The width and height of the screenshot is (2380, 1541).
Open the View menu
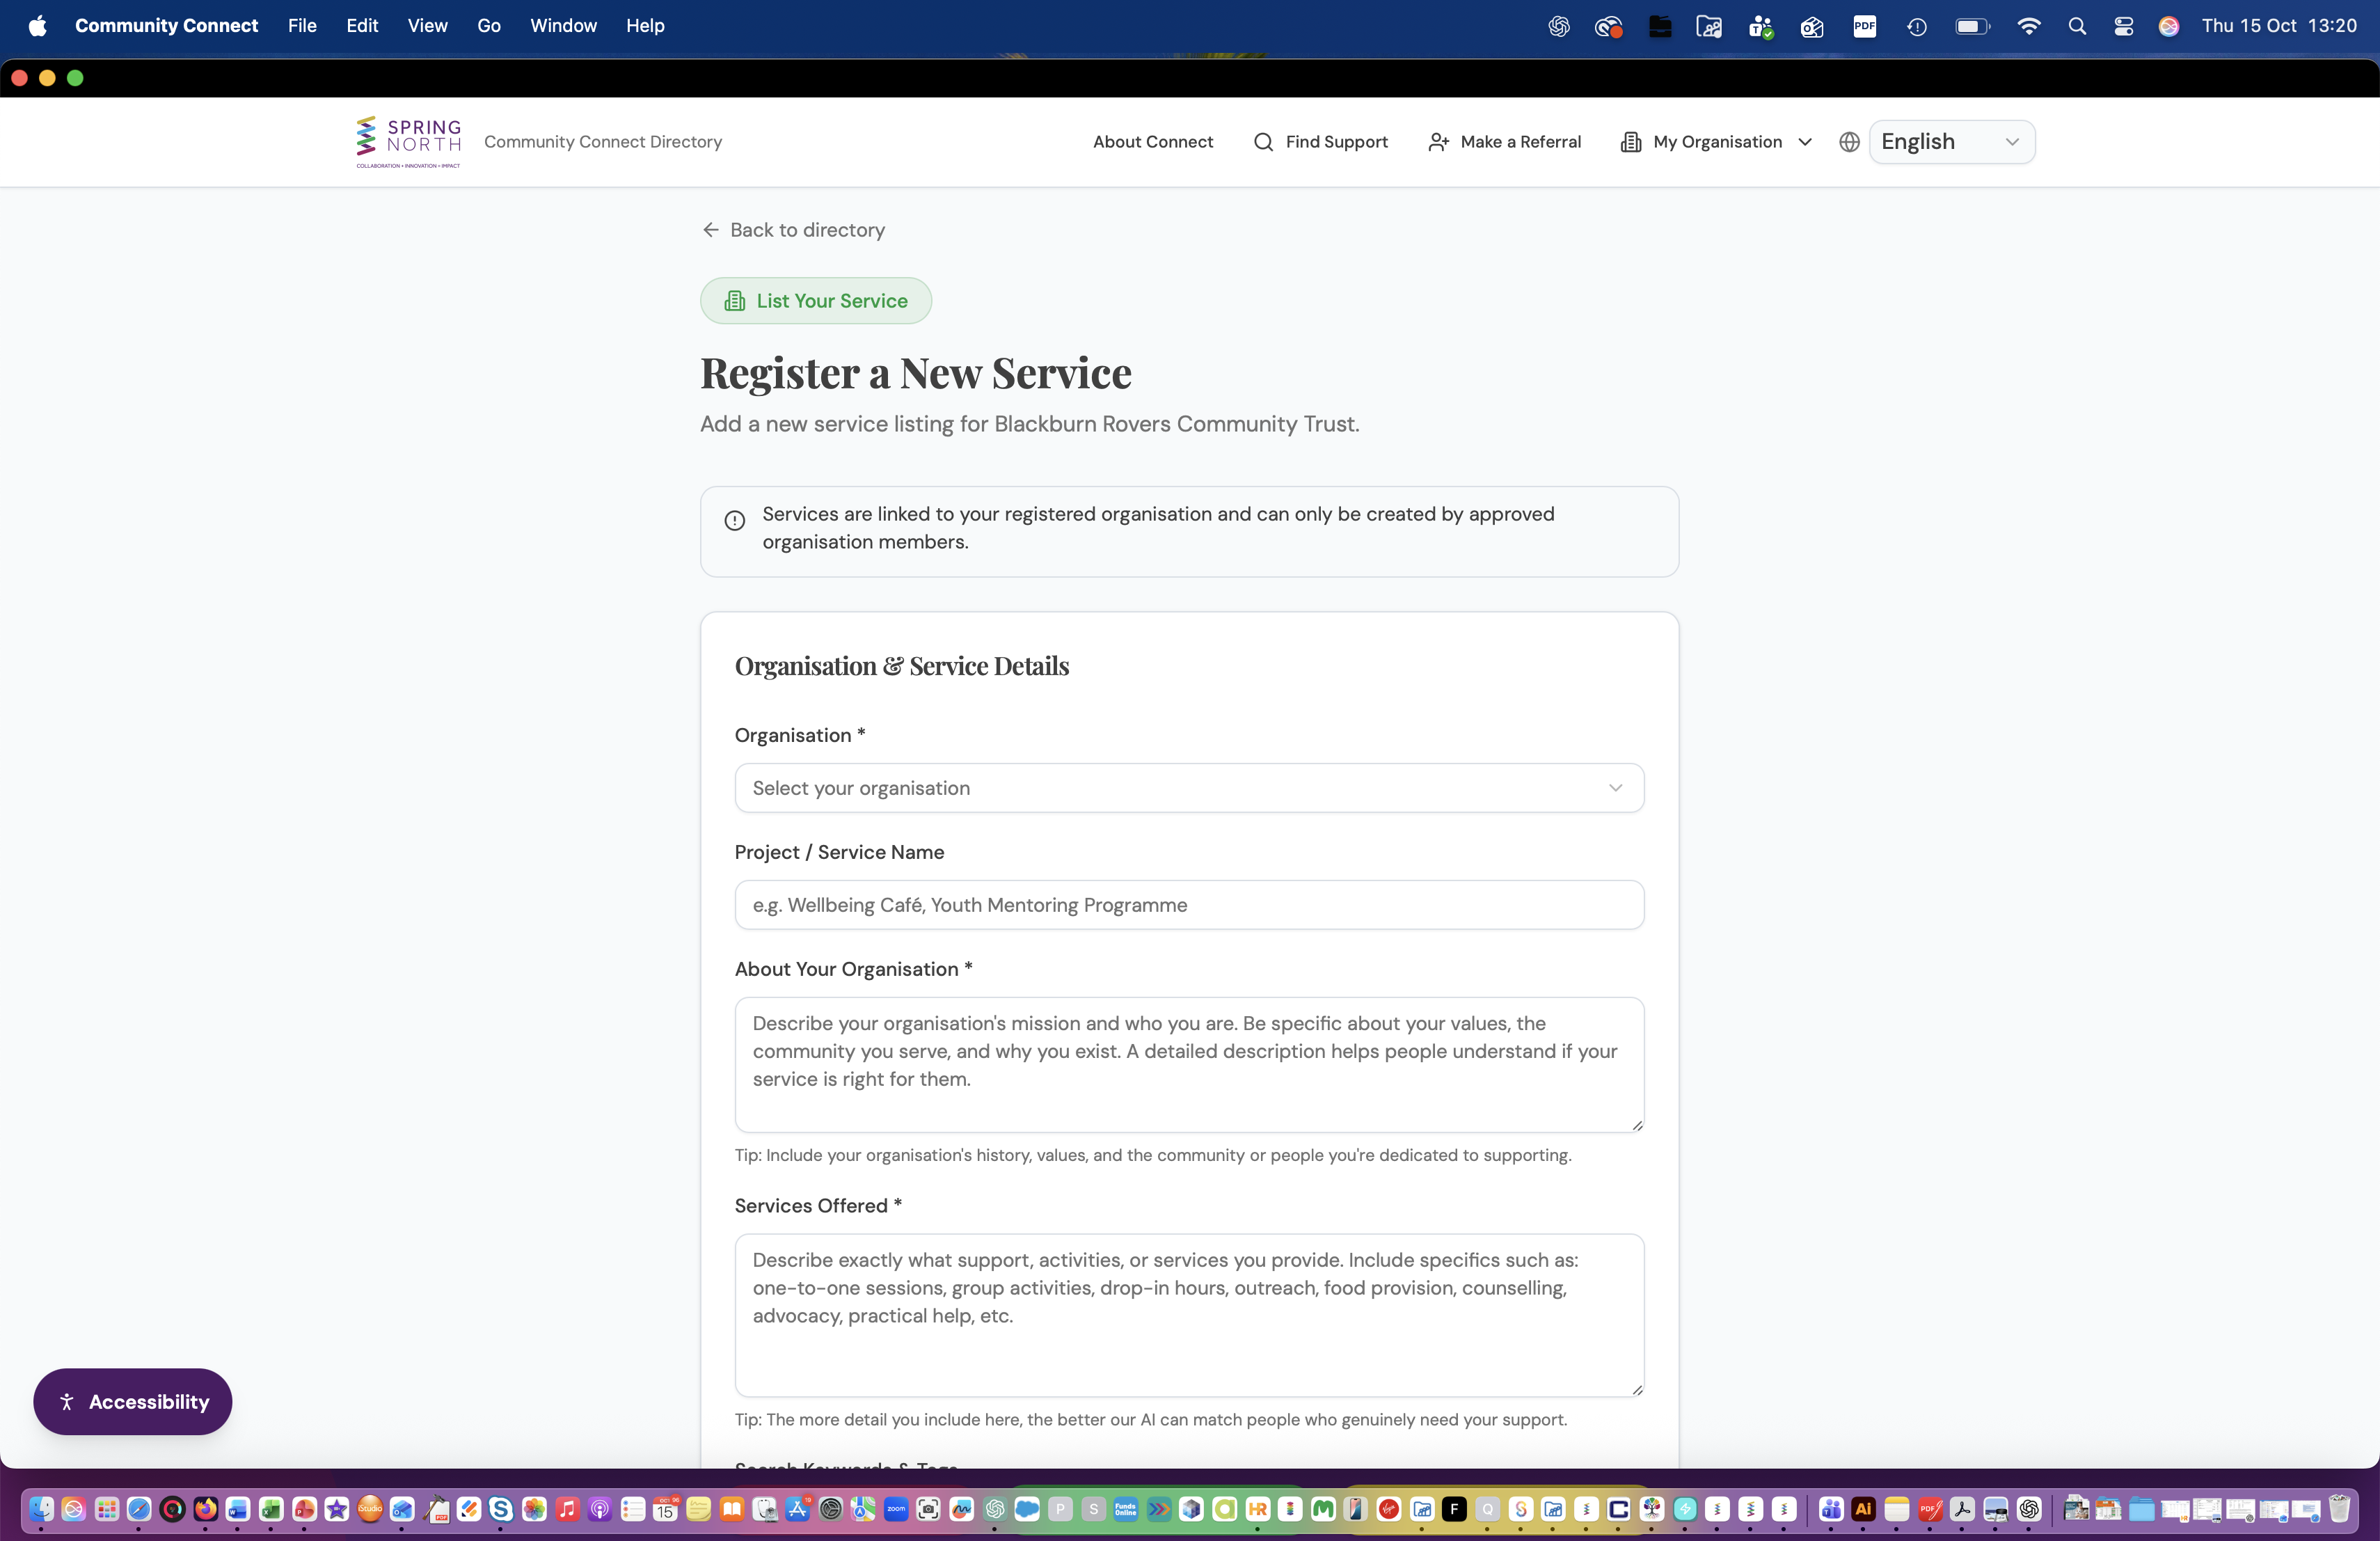point(427,26)
